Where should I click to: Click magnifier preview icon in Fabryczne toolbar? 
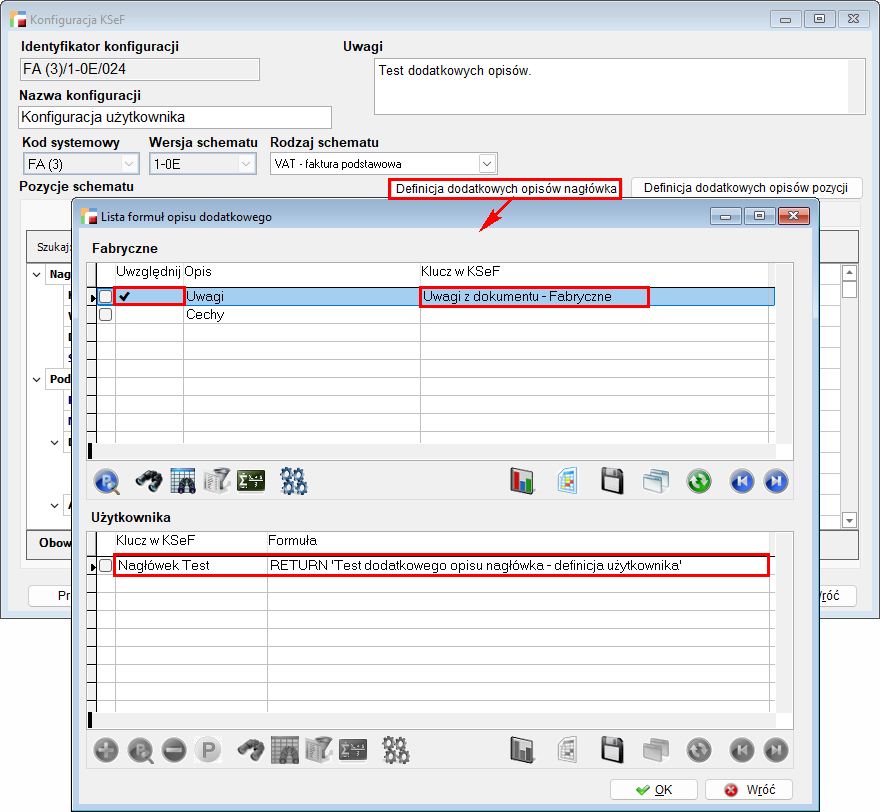(107, 481)
